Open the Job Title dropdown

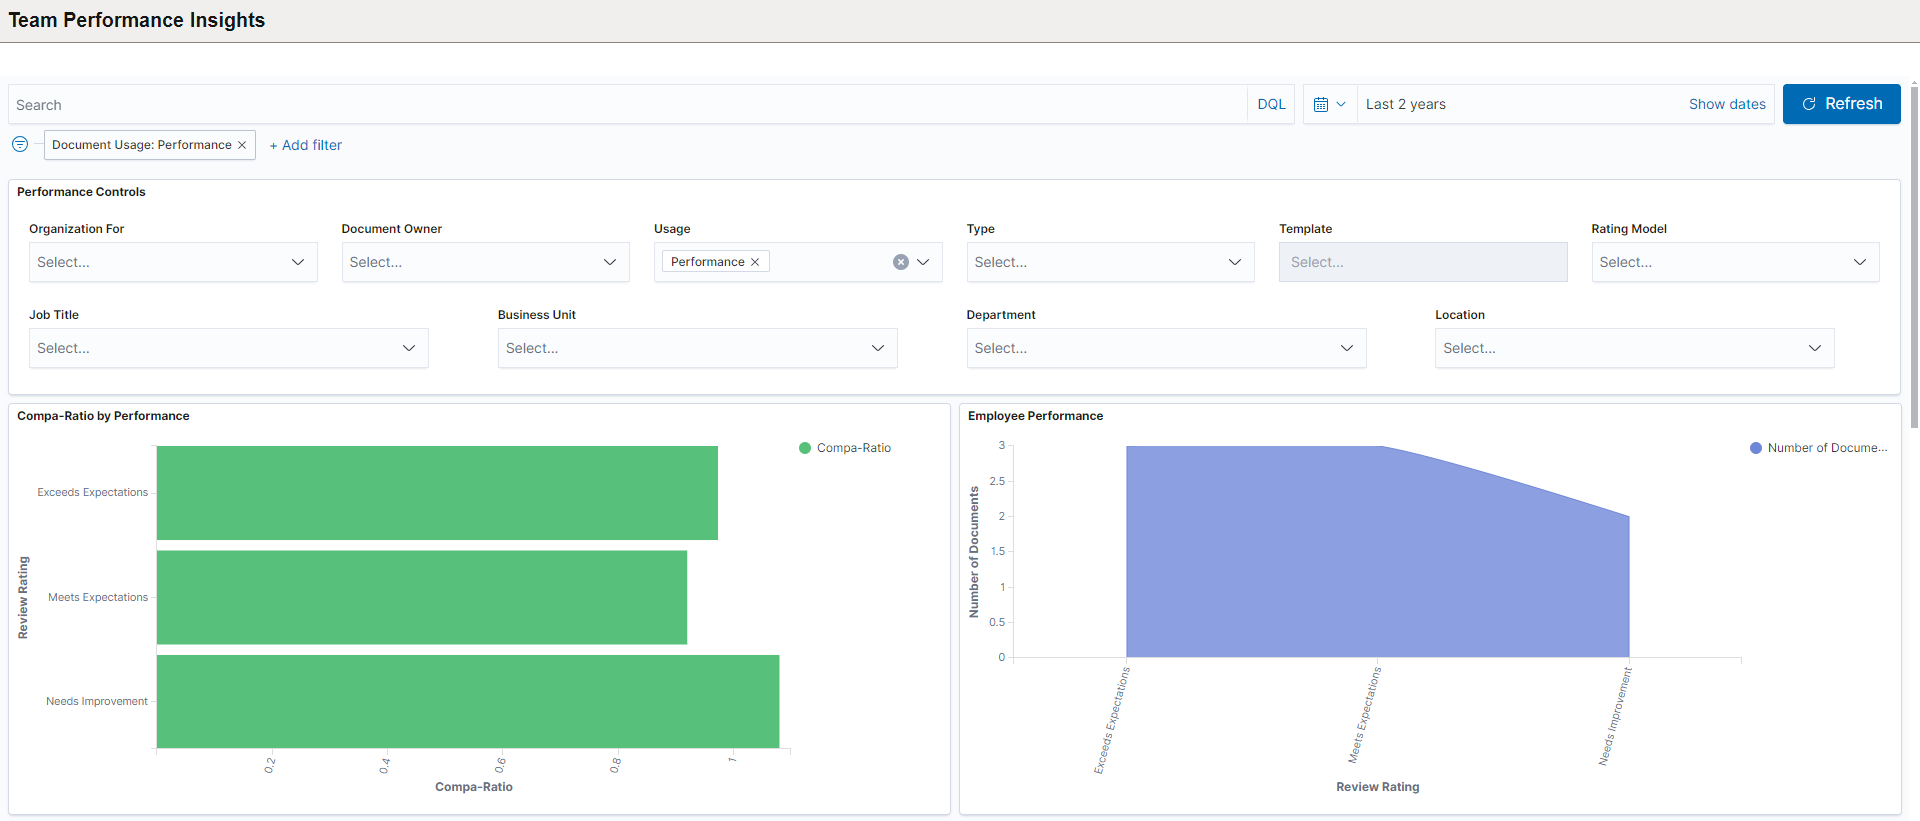(228, 348)
